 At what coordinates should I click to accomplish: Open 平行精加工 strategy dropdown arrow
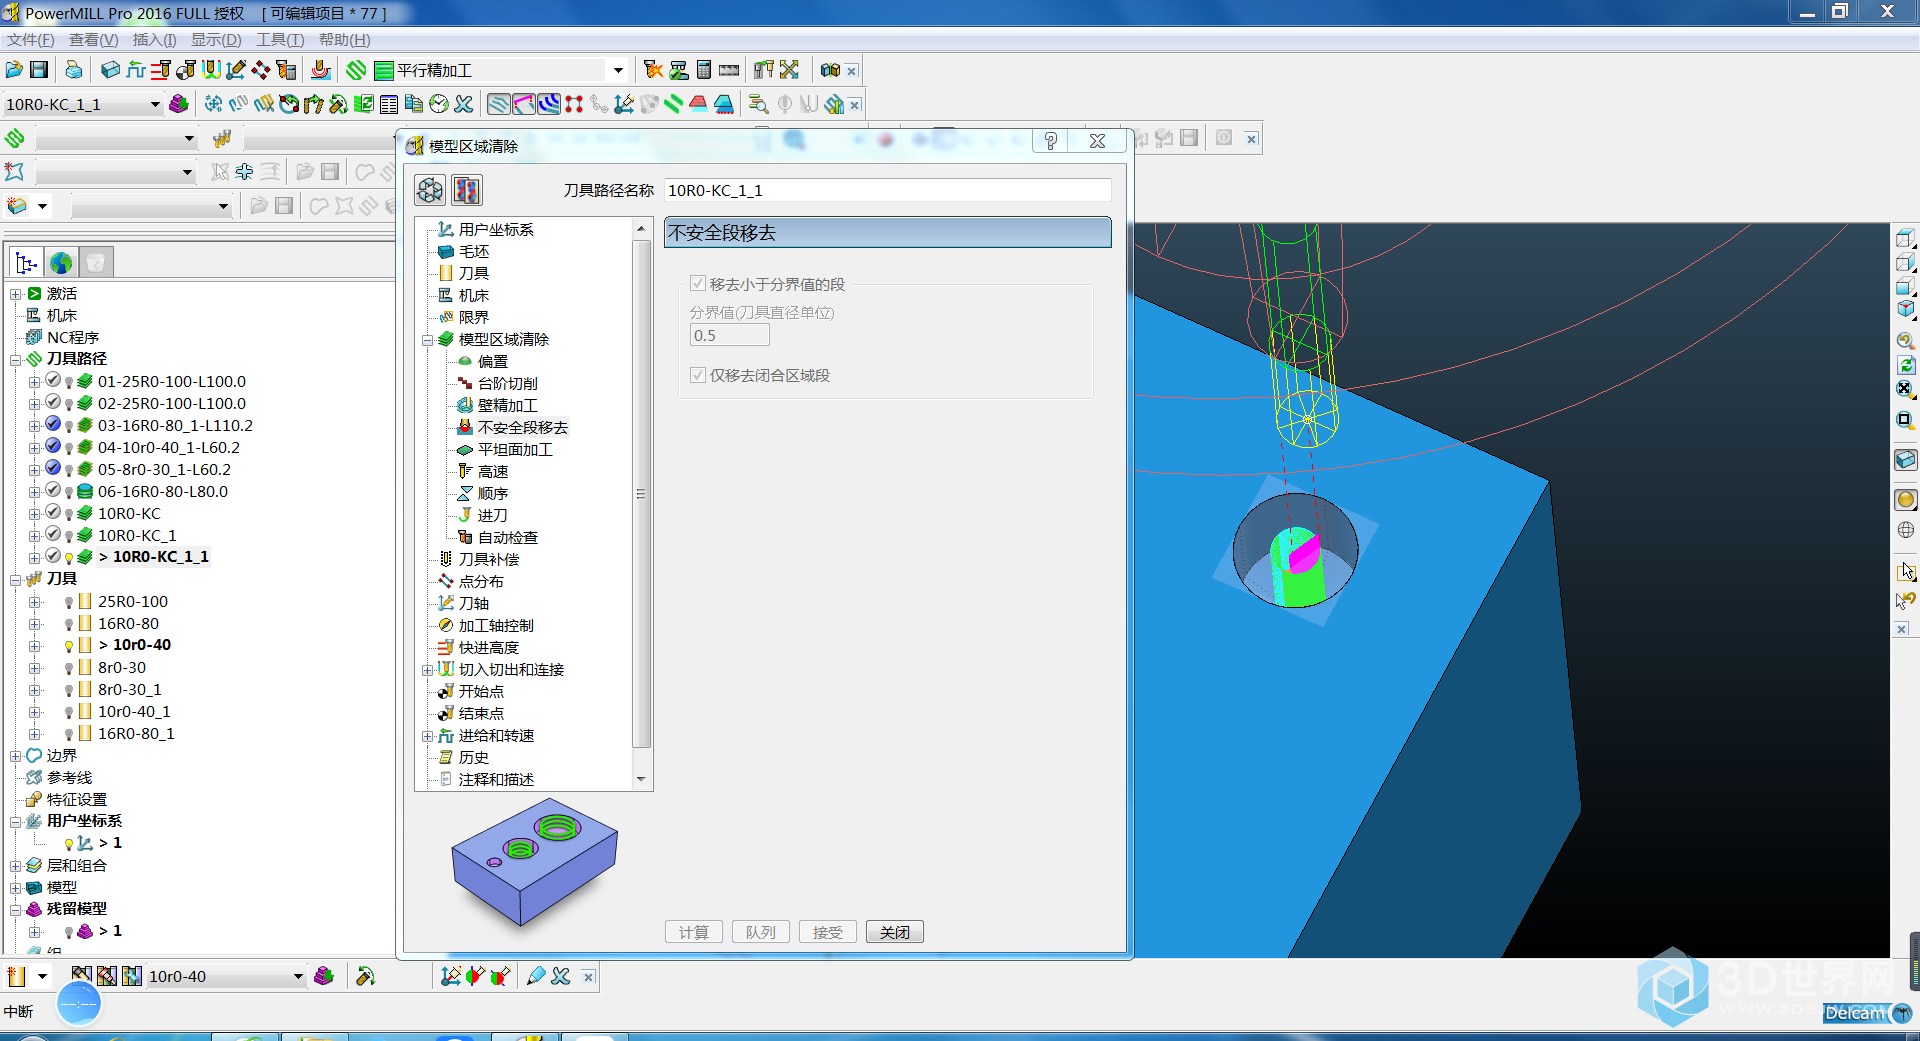tap(618, 70)
